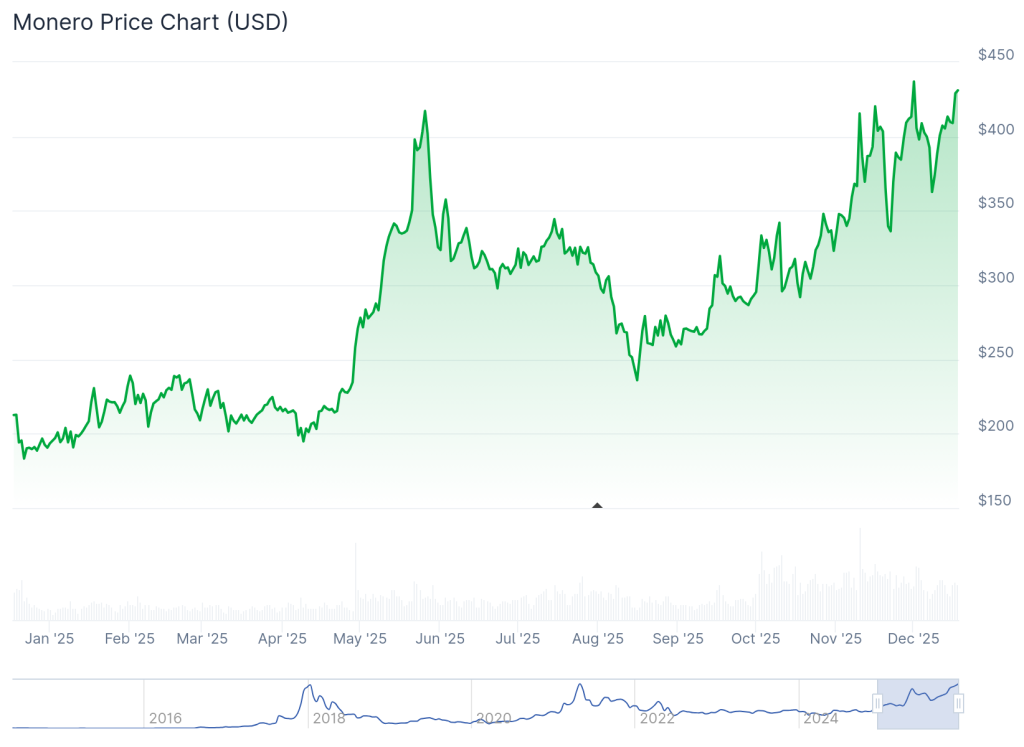
Task: Click 2022 in the navigator timeline
Action: click(x=656, y=718)
